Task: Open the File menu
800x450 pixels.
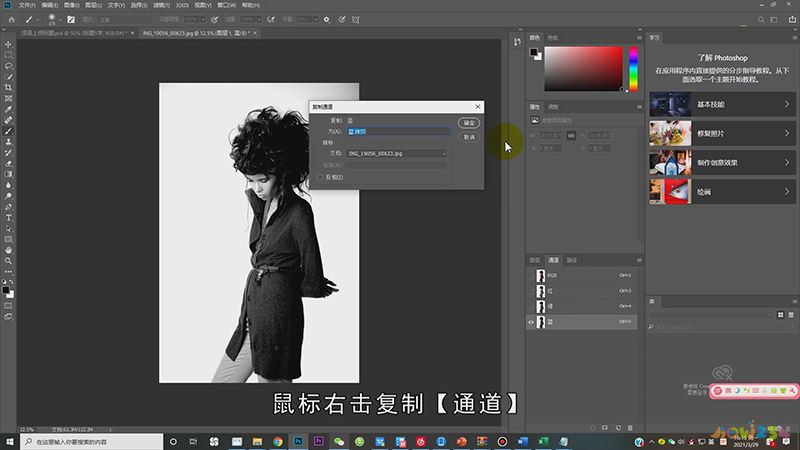Action: coord(27,5)
